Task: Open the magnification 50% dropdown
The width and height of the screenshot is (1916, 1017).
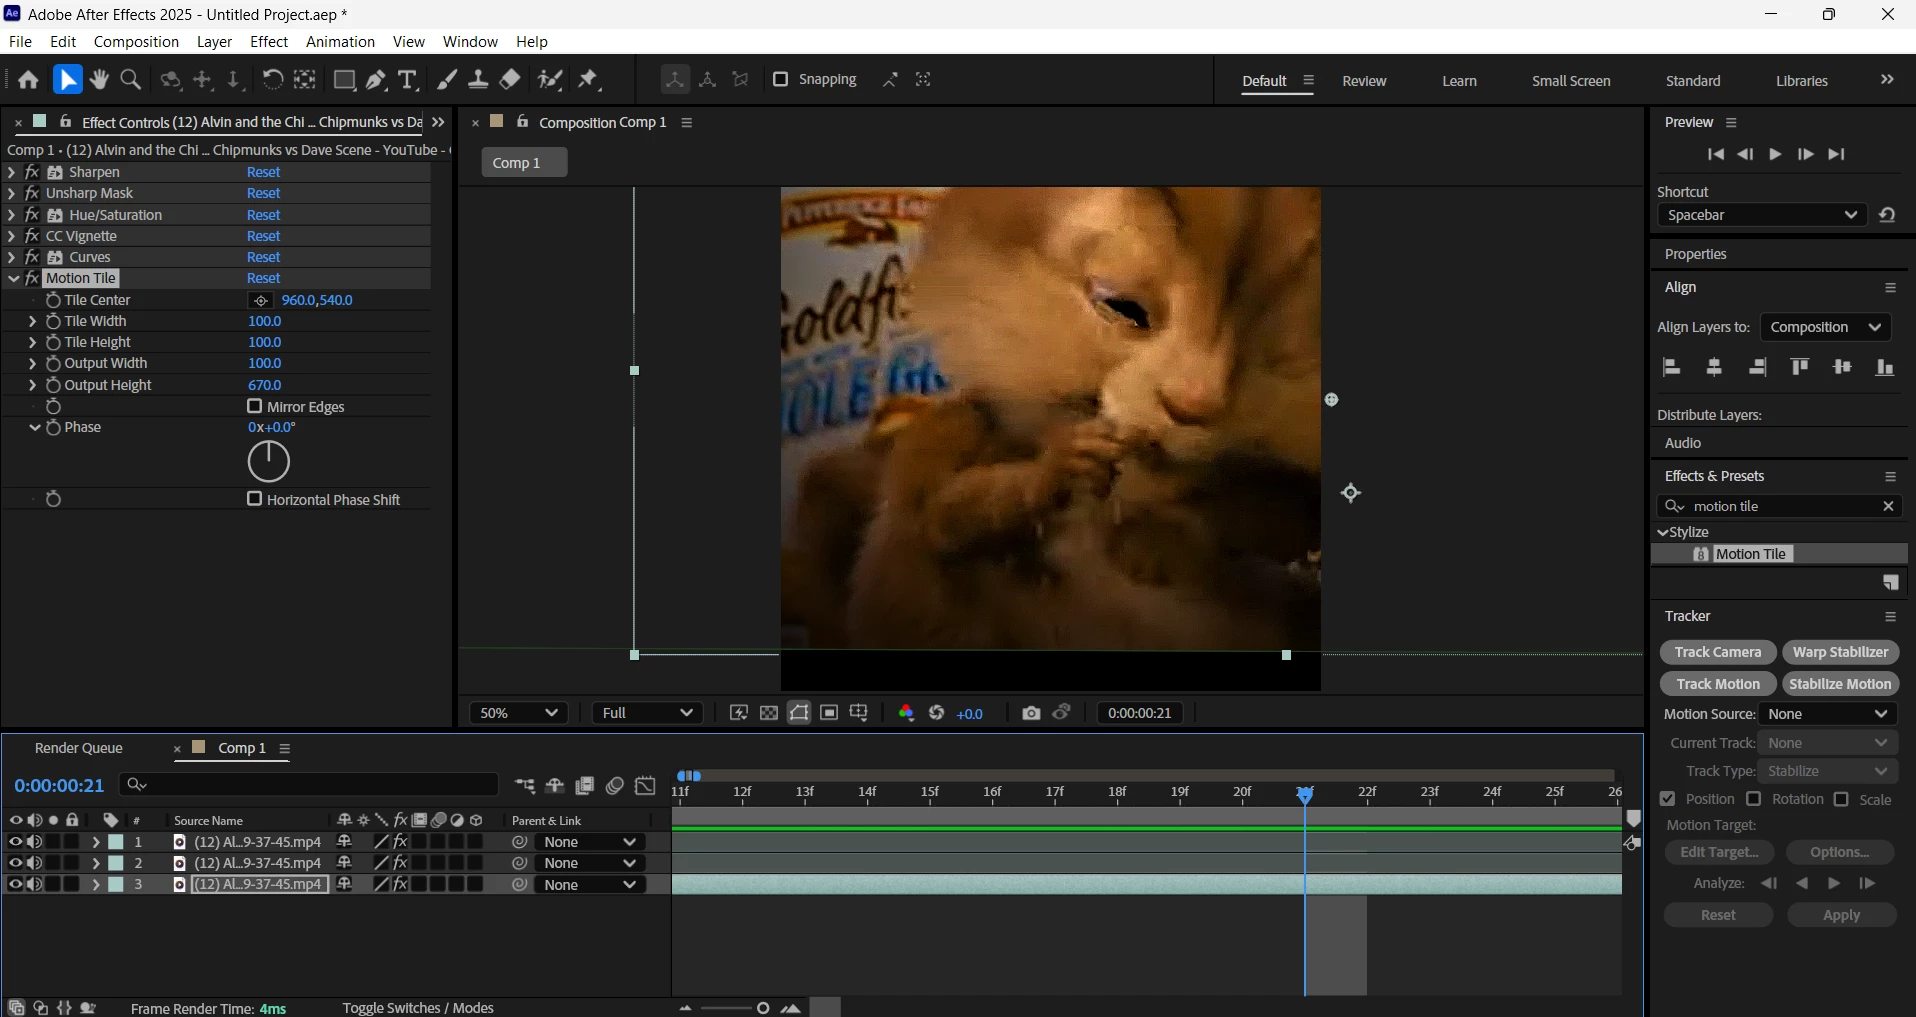Action: (x=518, y=713)
